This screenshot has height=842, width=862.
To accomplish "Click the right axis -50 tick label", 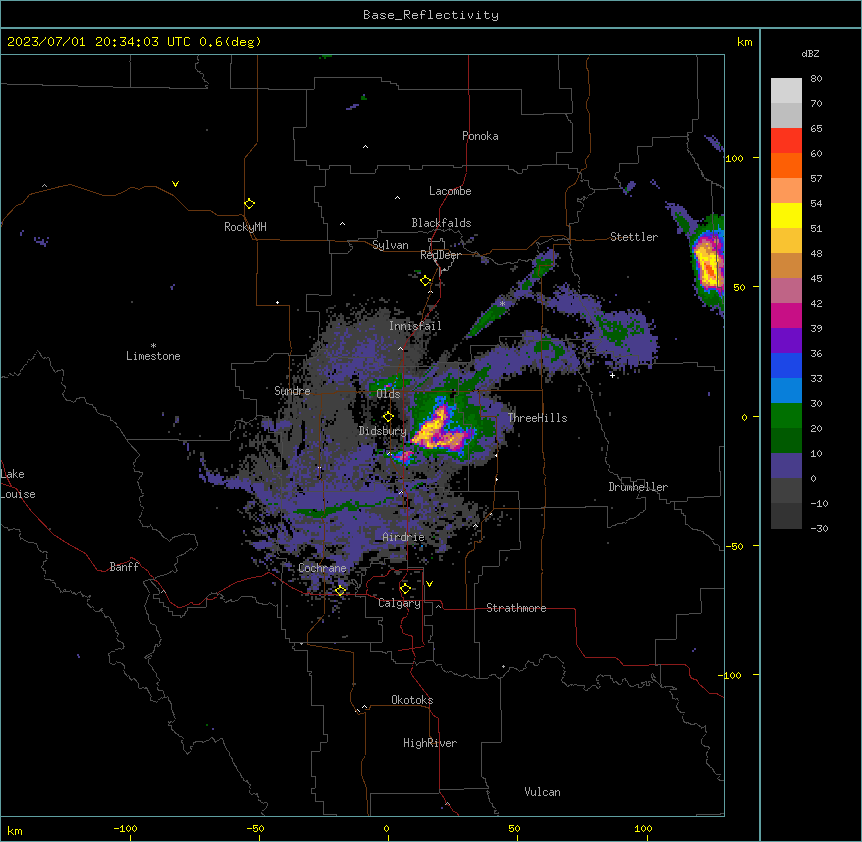I will click(734, 546).
